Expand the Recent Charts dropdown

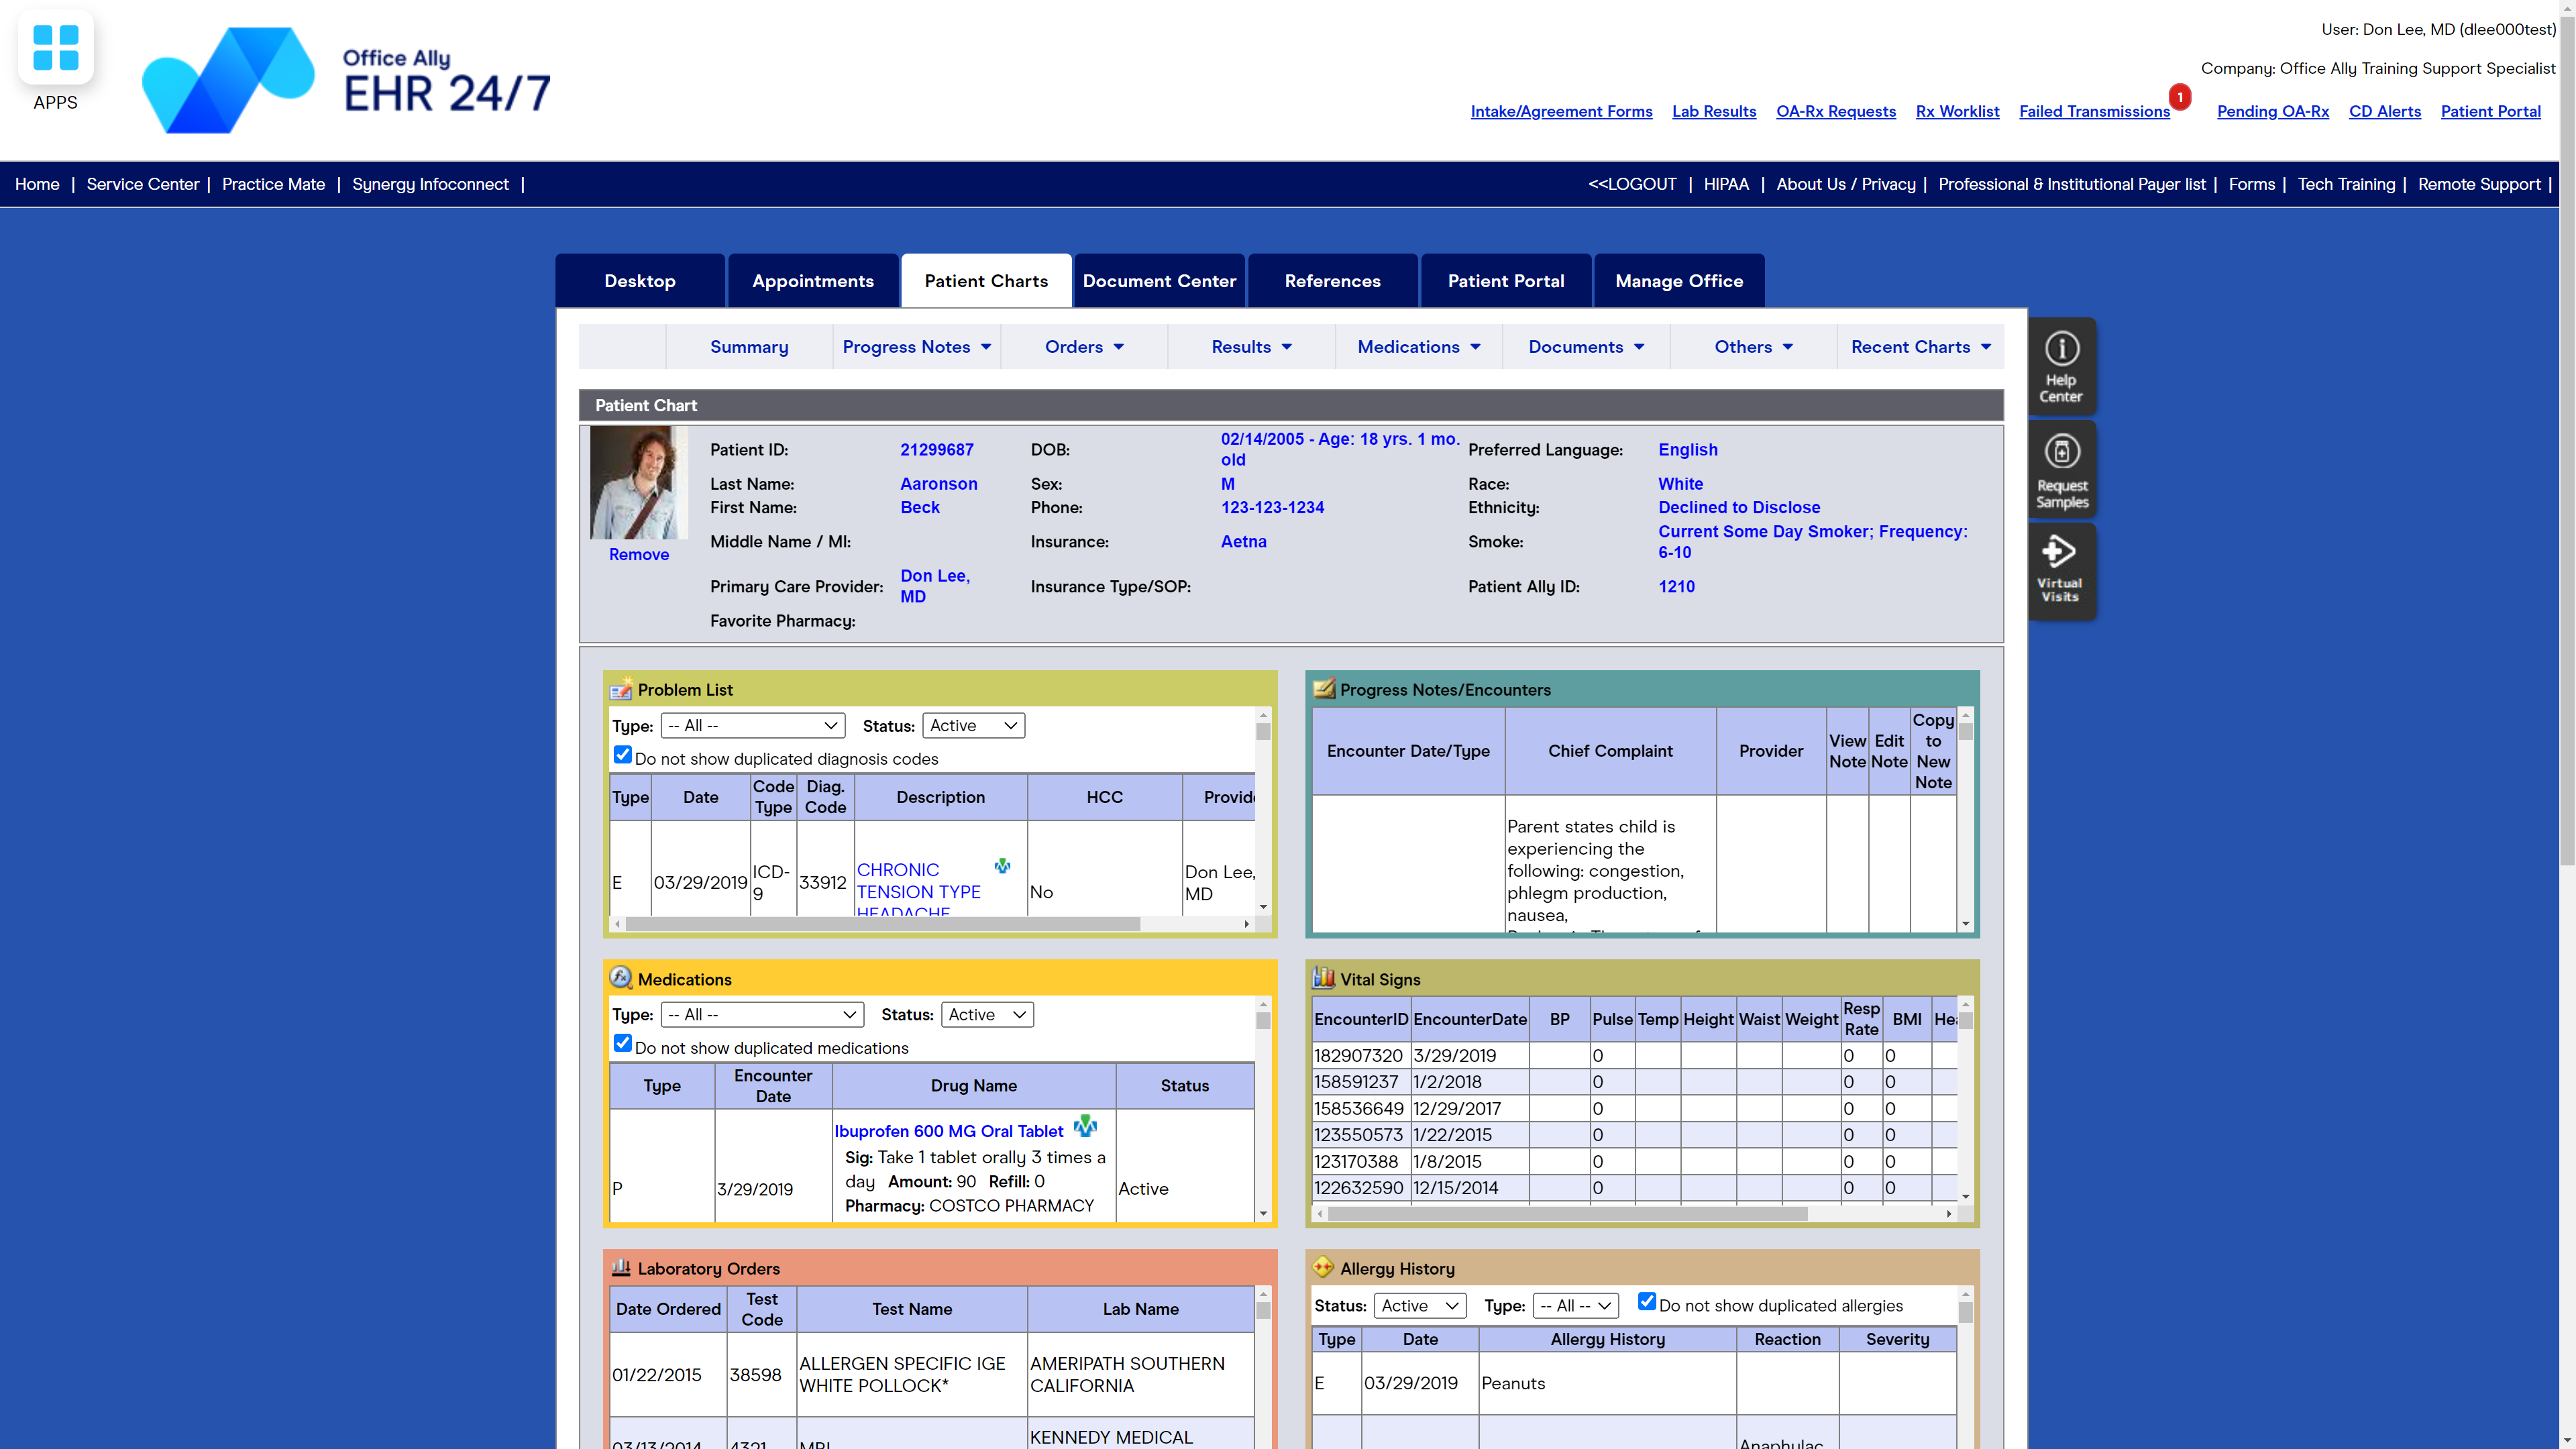tap(1918, 346)
